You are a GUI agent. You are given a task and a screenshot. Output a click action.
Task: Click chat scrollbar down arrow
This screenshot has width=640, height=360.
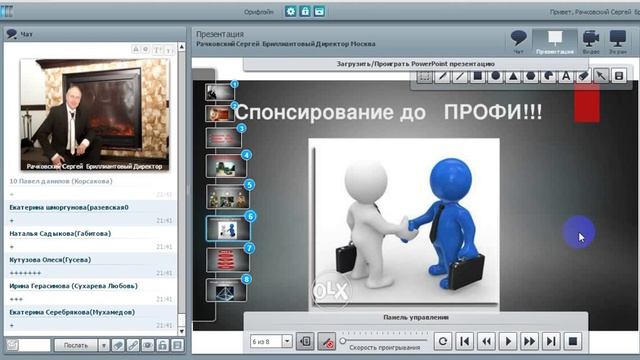click(x=182, y=331)
